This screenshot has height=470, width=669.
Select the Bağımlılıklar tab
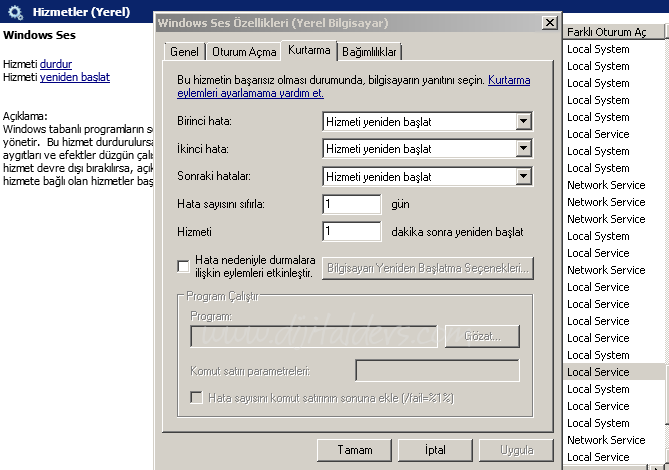(x=369, y=52)
